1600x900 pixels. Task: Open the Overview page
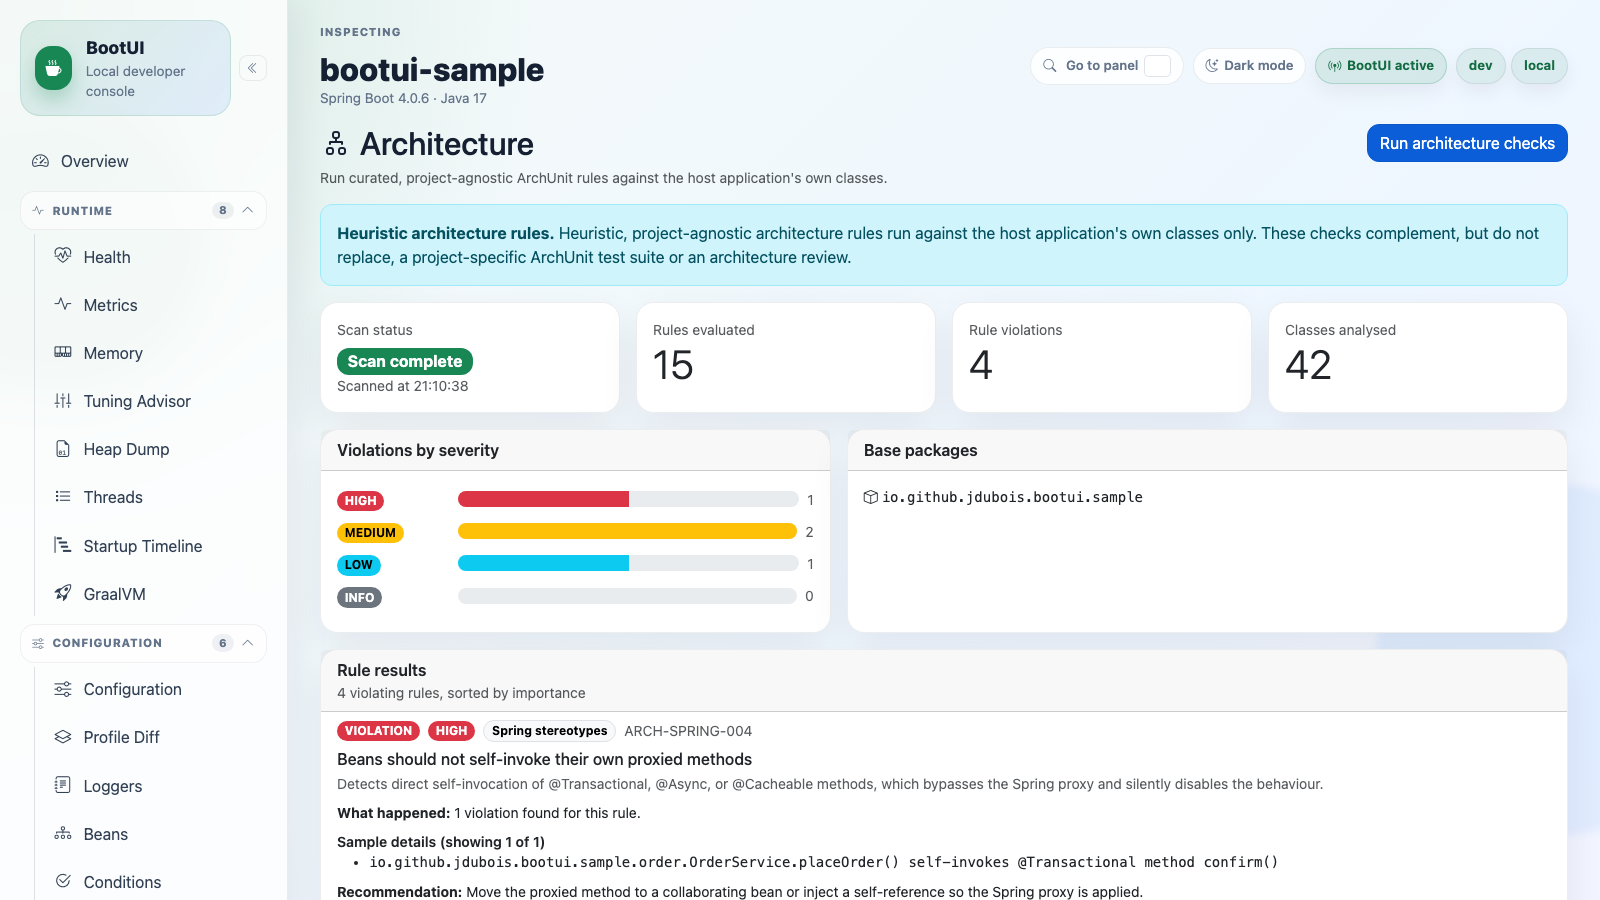pos(143,161)
